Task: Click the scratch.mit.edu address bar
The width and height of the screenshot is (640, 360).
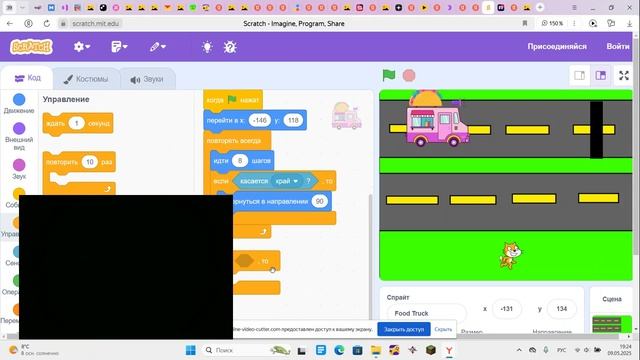Action: click(96, 24)
